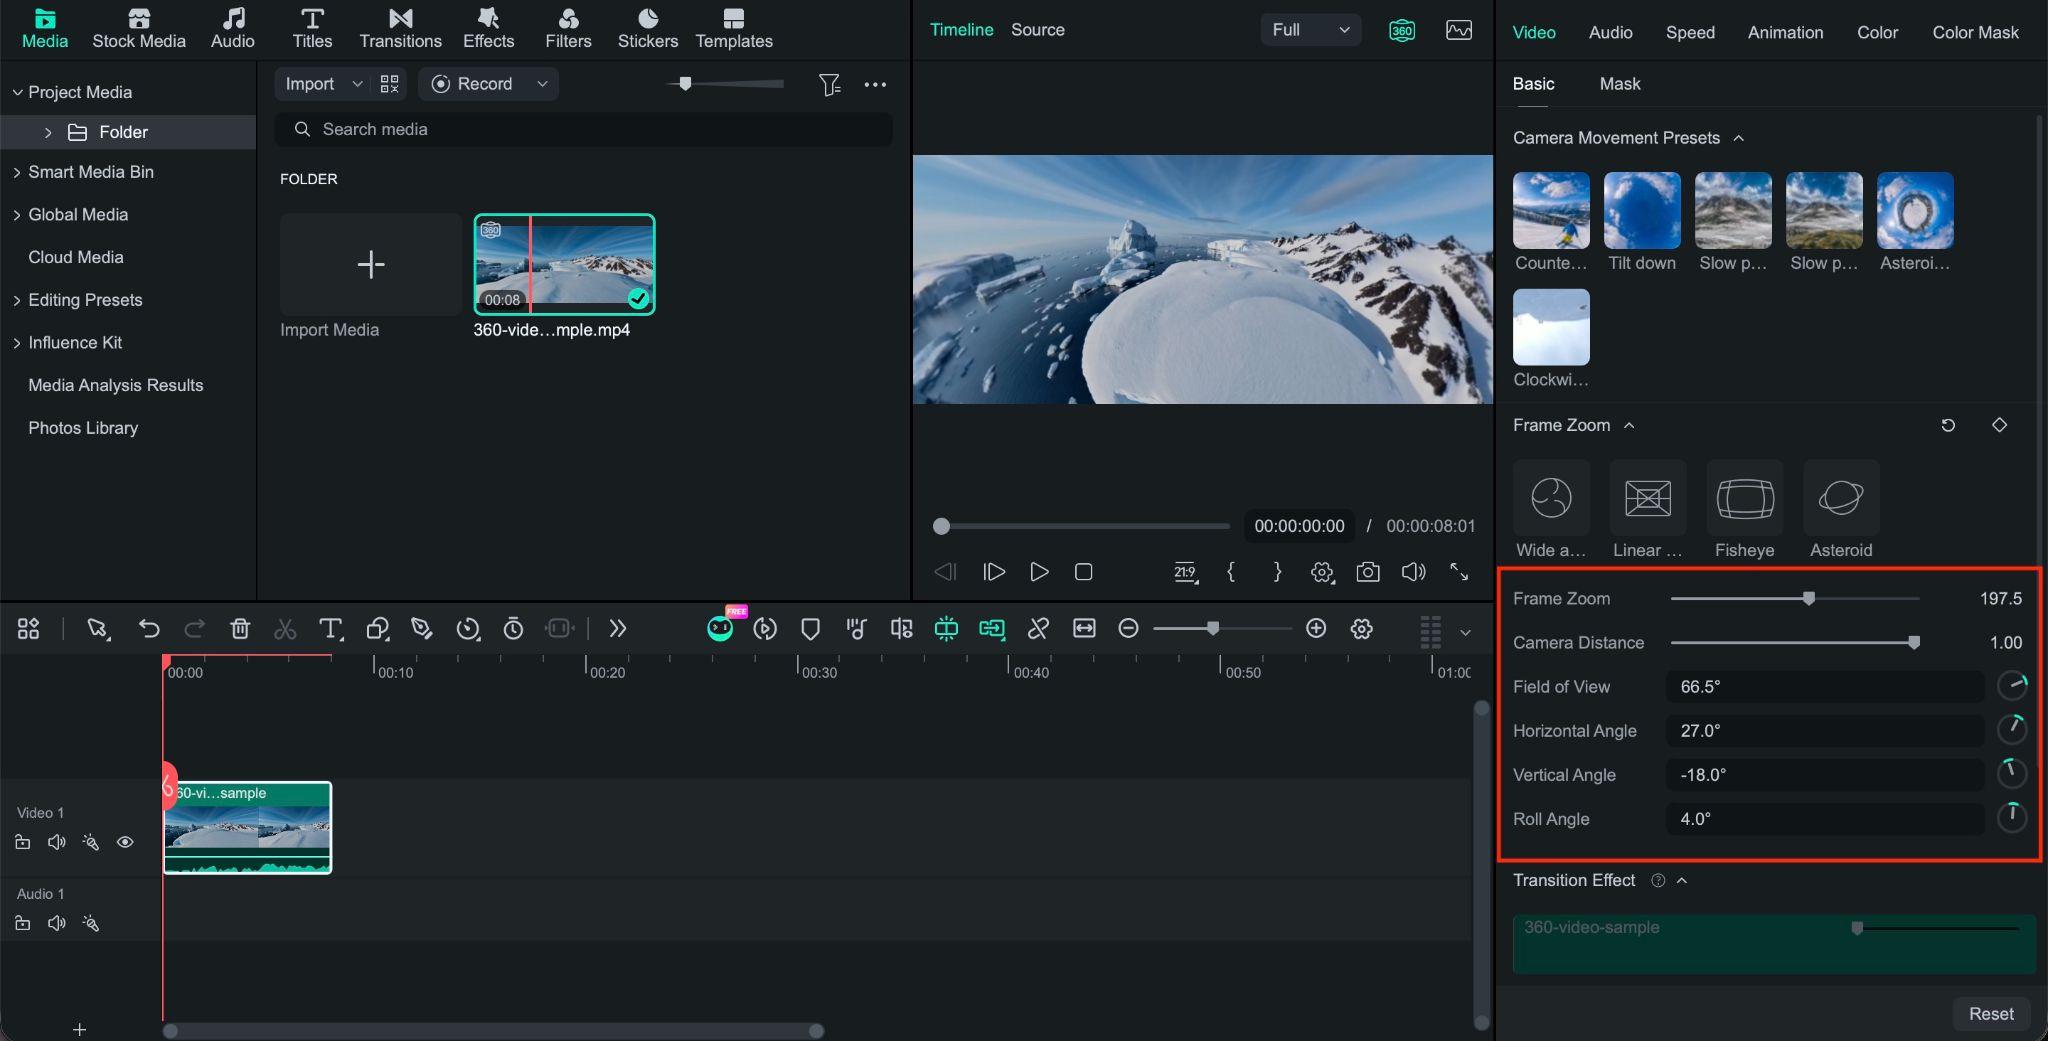Open the Mask sub-tab
The height and width of the screenshot is (1041, 2048).
1619,84
